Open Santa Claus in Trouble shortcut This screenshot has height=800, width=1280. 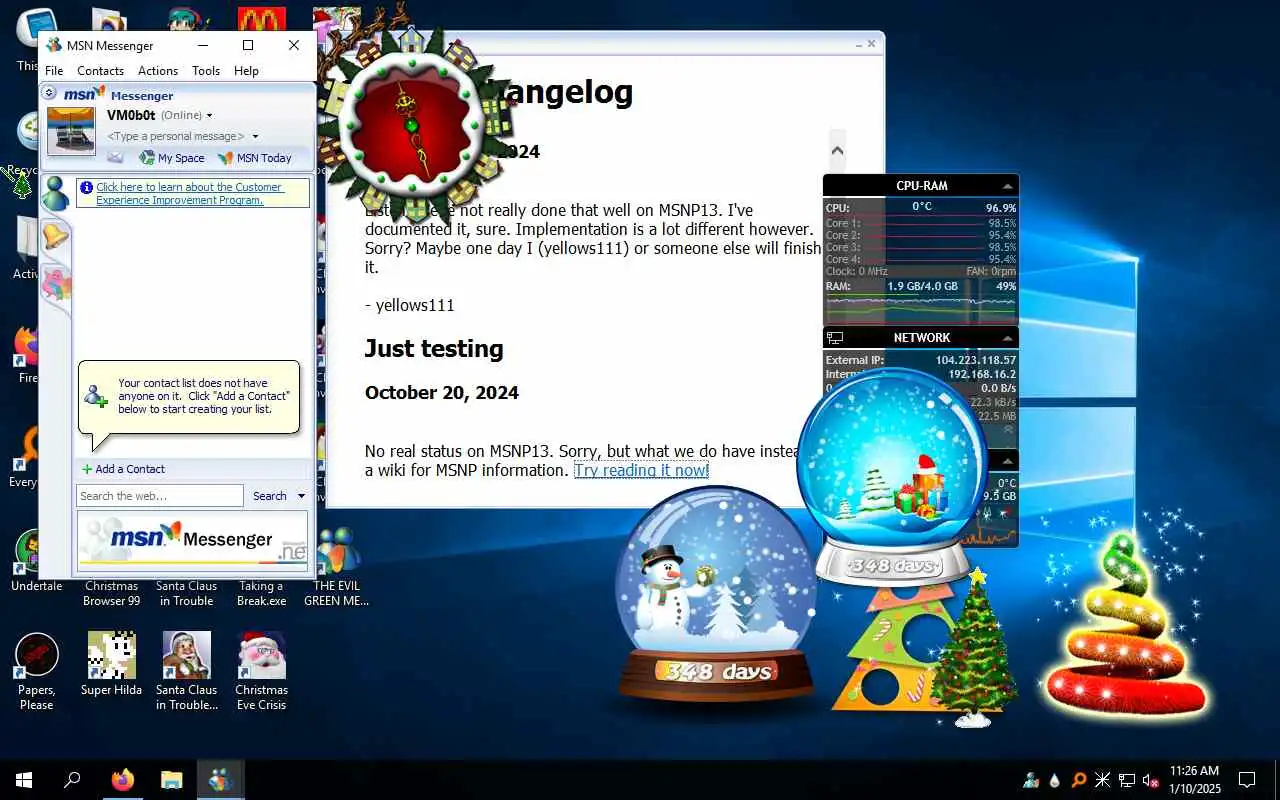pyautogui.click(x=186, y=593)
